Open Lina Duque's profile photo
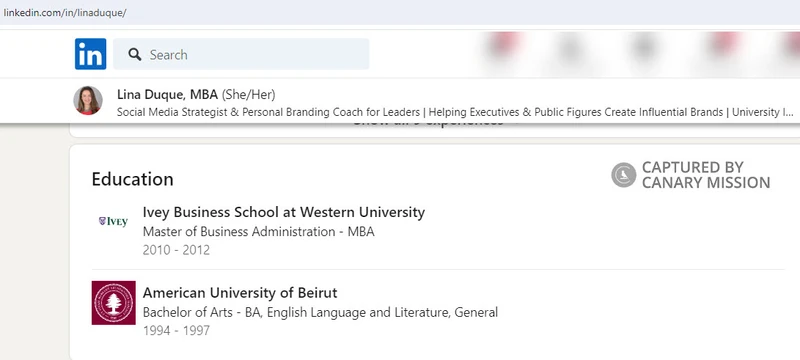The image size is (800, 360). tap(88, 100)
